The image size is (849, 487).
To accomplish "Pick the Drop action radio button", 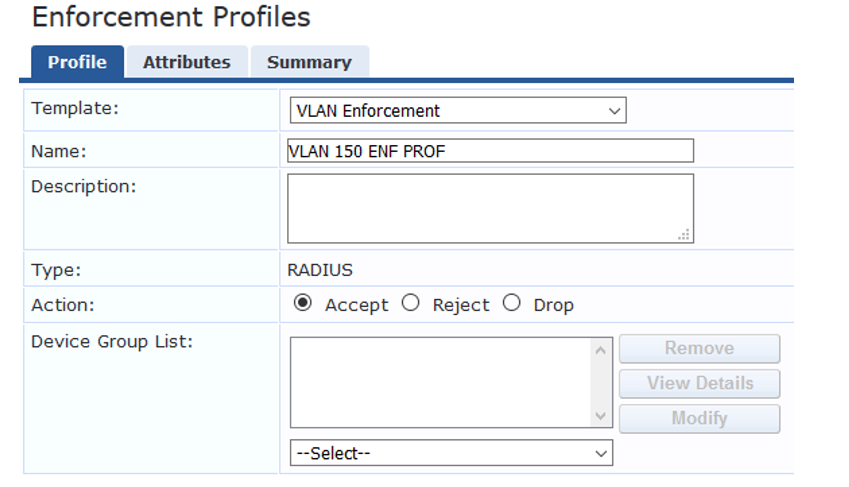I will click(x=512, y=304).
